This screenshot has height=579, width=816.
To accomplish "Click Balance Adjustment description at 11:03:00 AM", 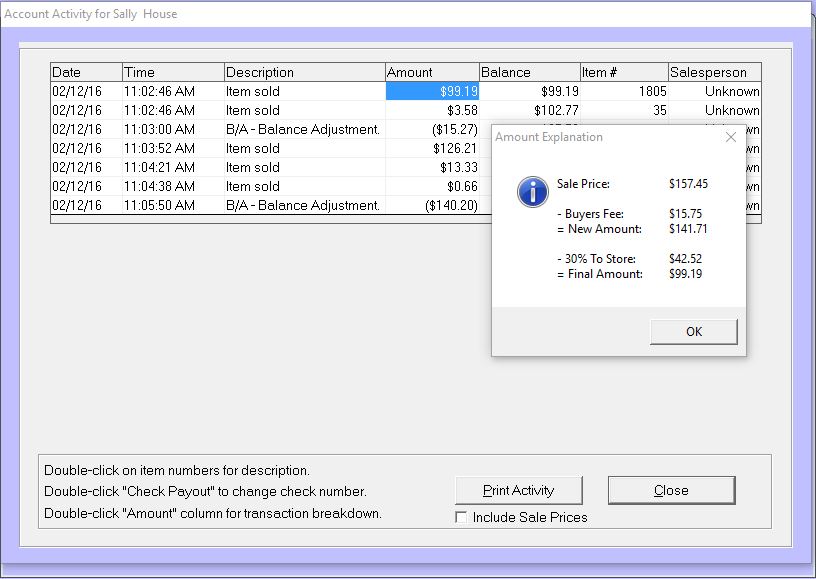I will pos(305,130).
